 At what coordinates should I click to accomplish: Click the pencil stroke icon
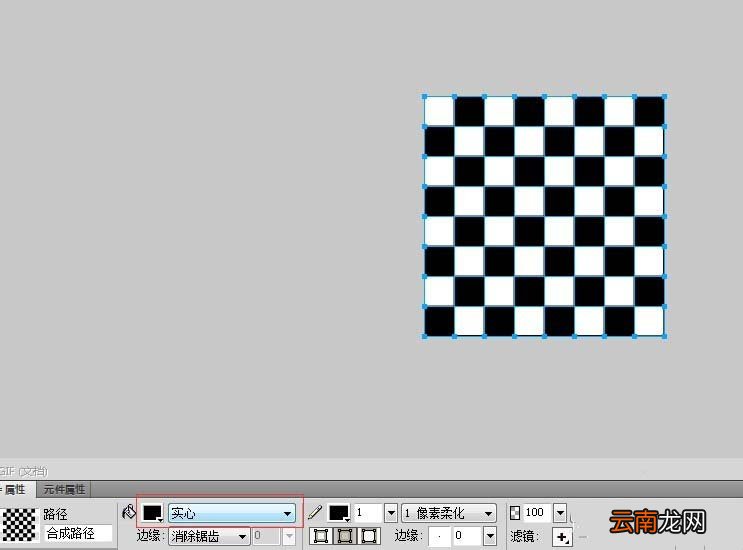click(315, 512)
